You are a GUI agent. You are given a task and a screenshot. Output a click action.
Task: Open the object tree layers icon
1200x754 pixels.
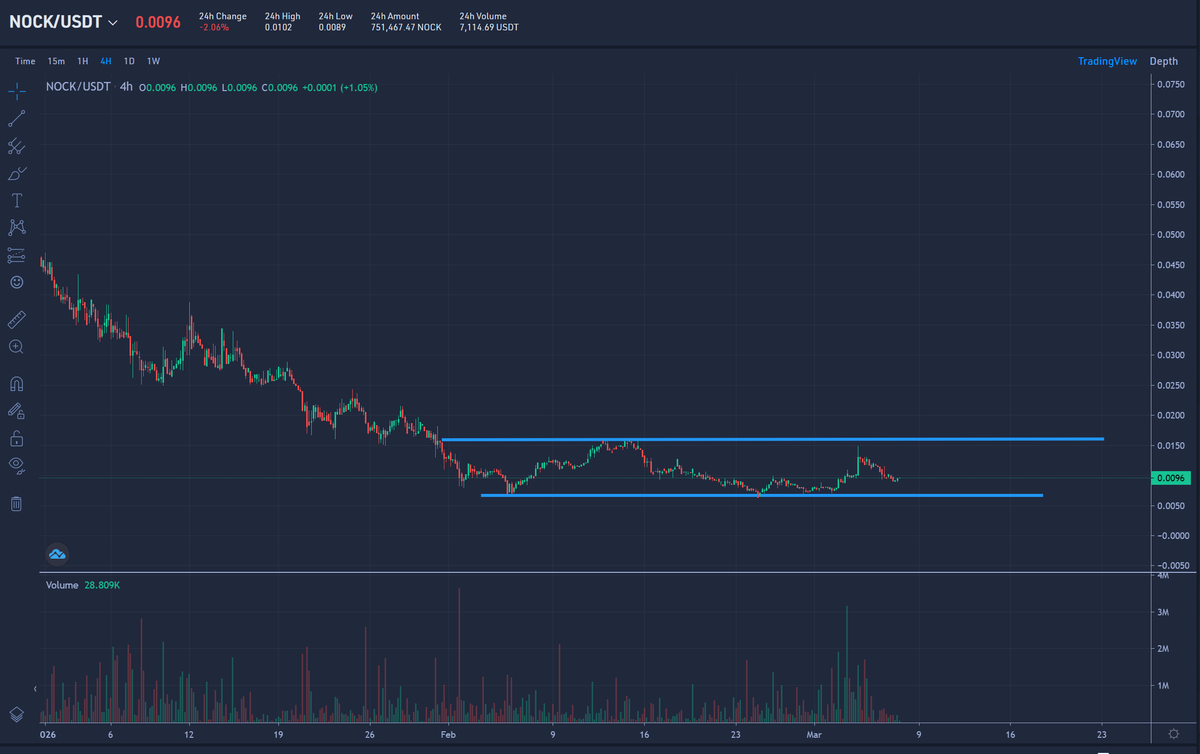pyautogui.click(x=17, y=714)
